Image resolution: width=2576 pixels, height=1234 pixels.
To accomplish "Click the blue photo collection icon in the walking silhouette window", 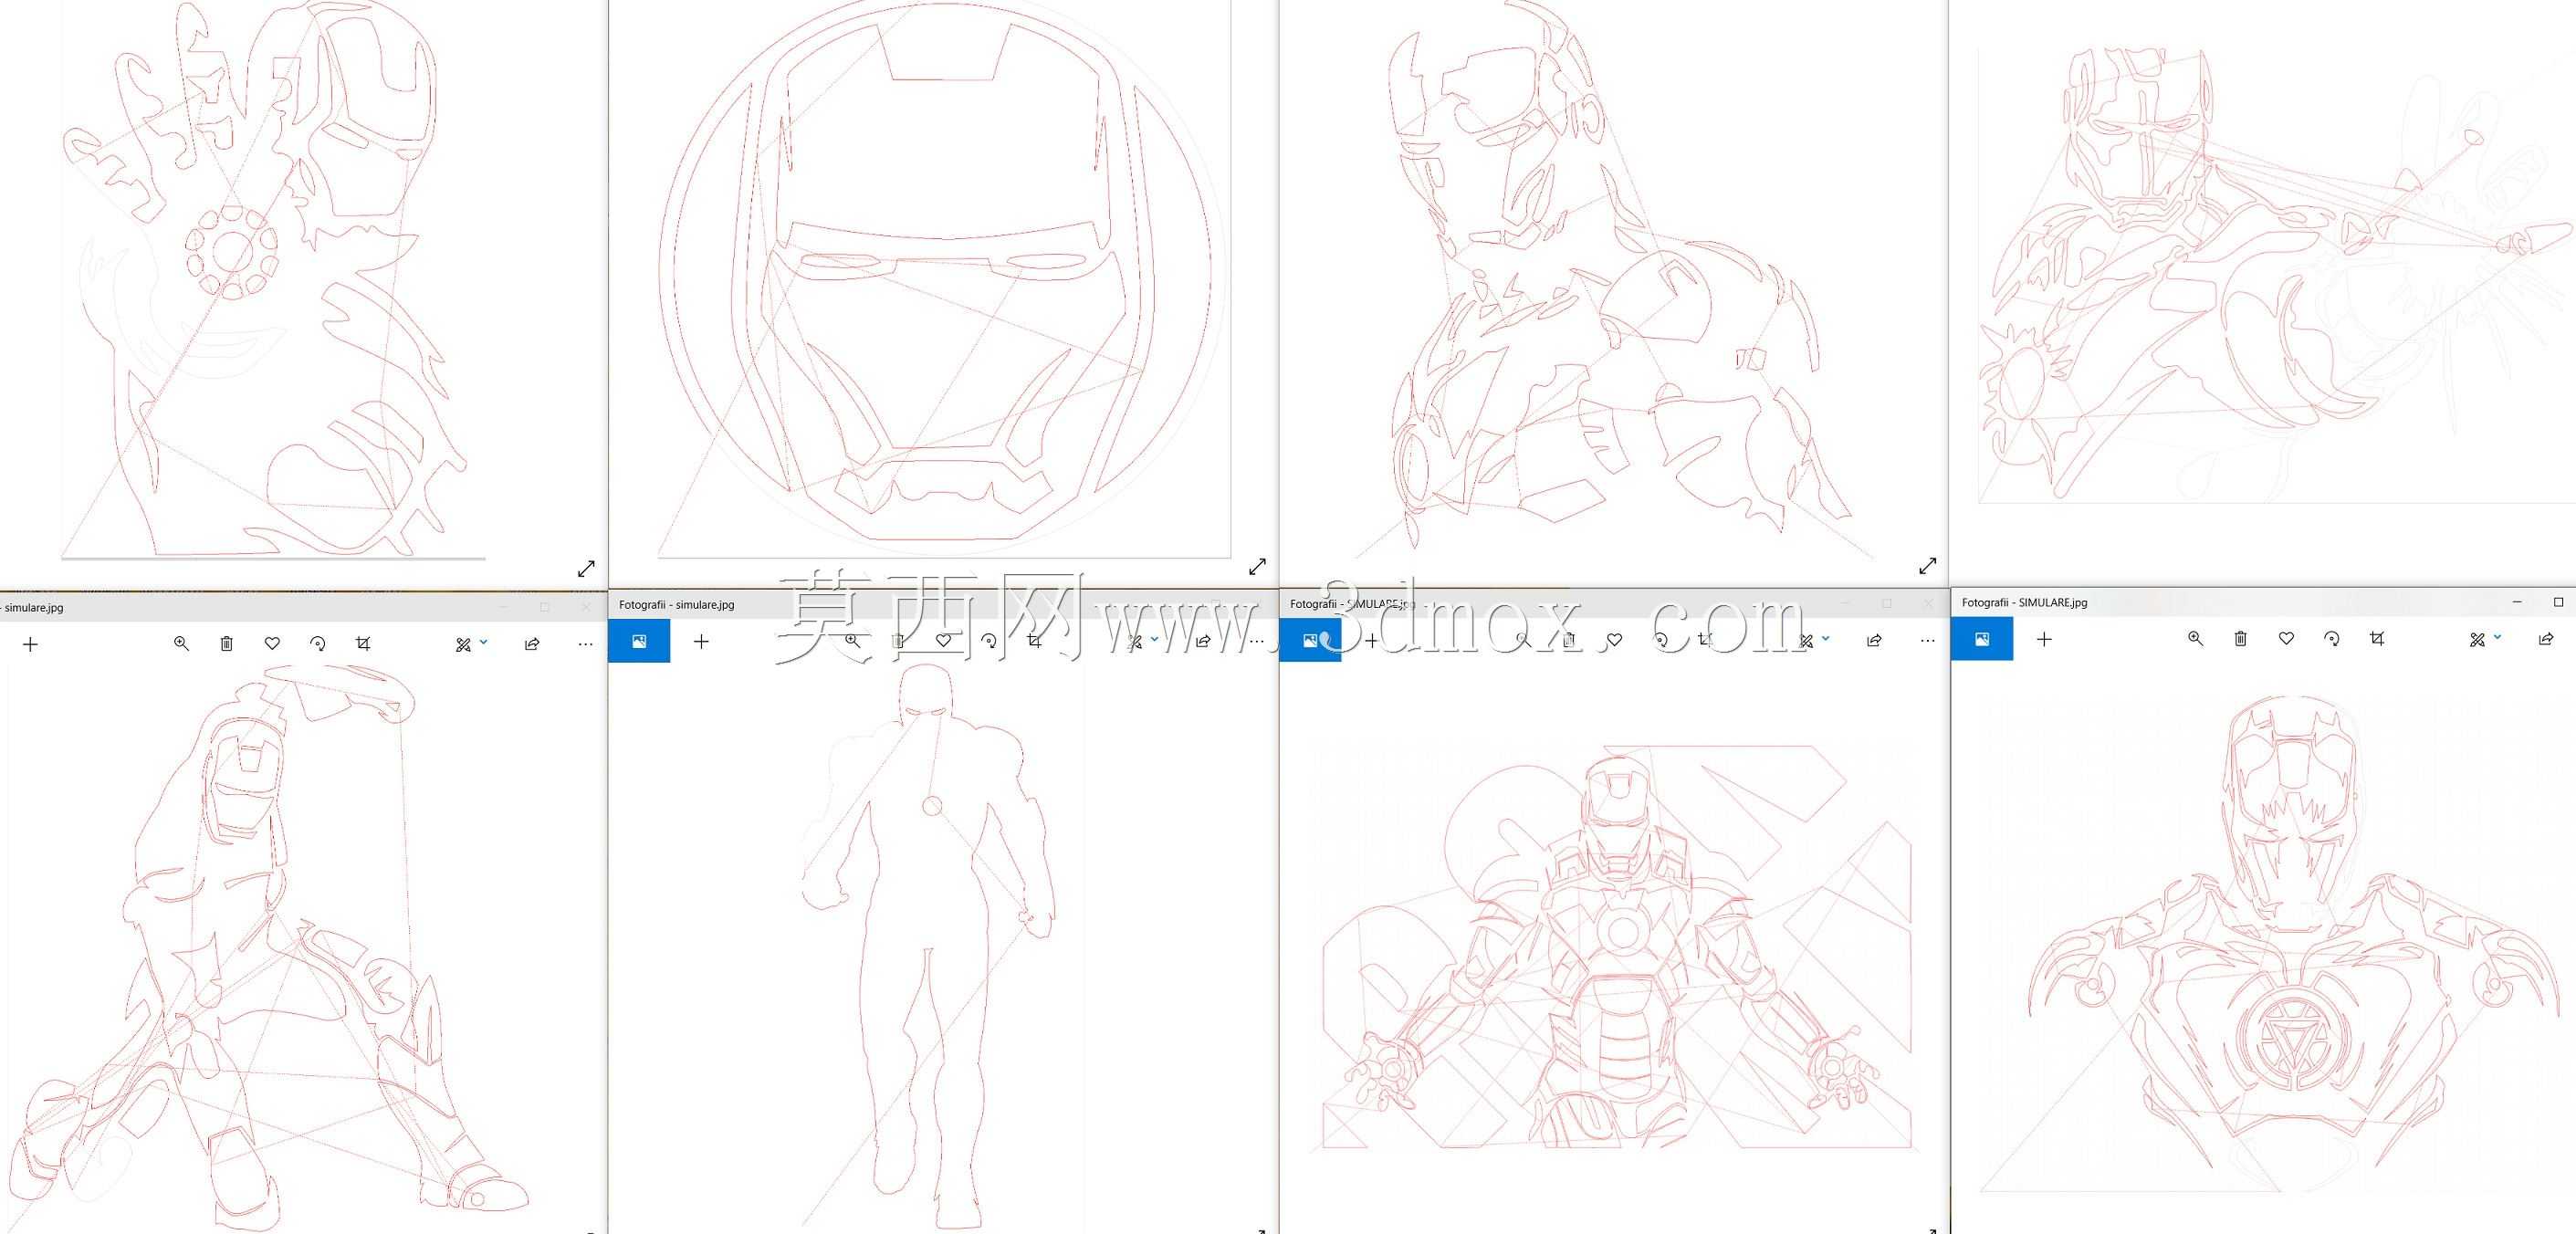I will [639, 641].
